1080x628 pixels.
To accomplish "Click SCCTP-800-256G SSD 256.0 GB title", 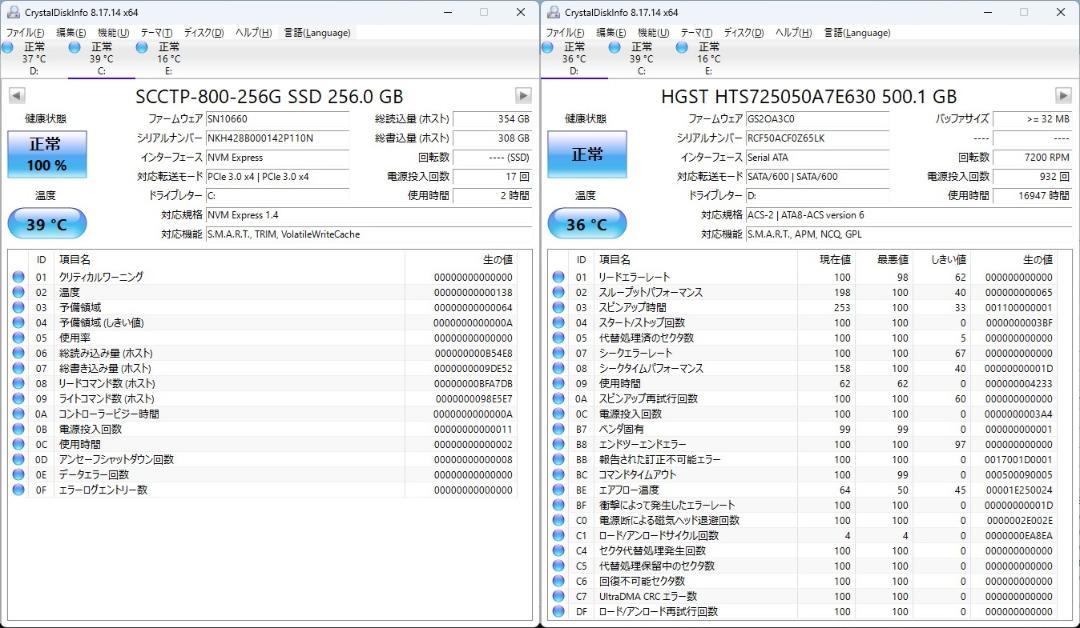I will [x=269, y=96].
